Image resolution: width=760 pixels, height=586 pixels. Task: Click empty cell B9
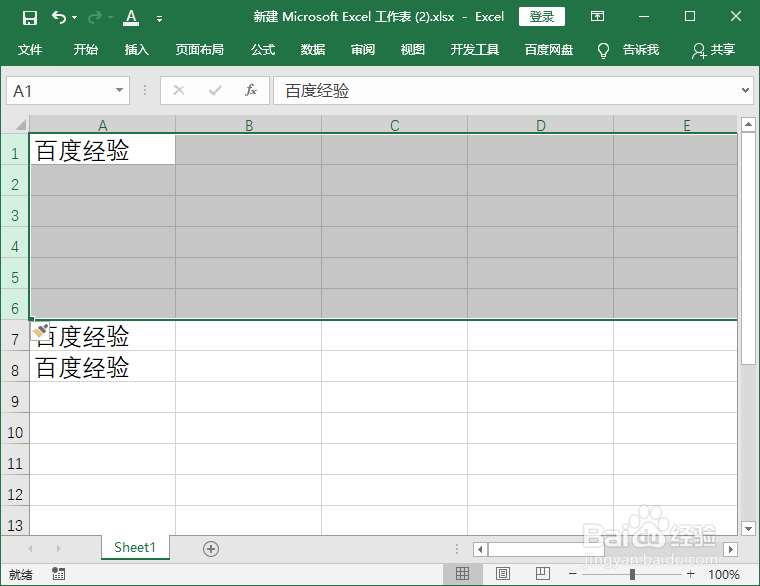249,397
